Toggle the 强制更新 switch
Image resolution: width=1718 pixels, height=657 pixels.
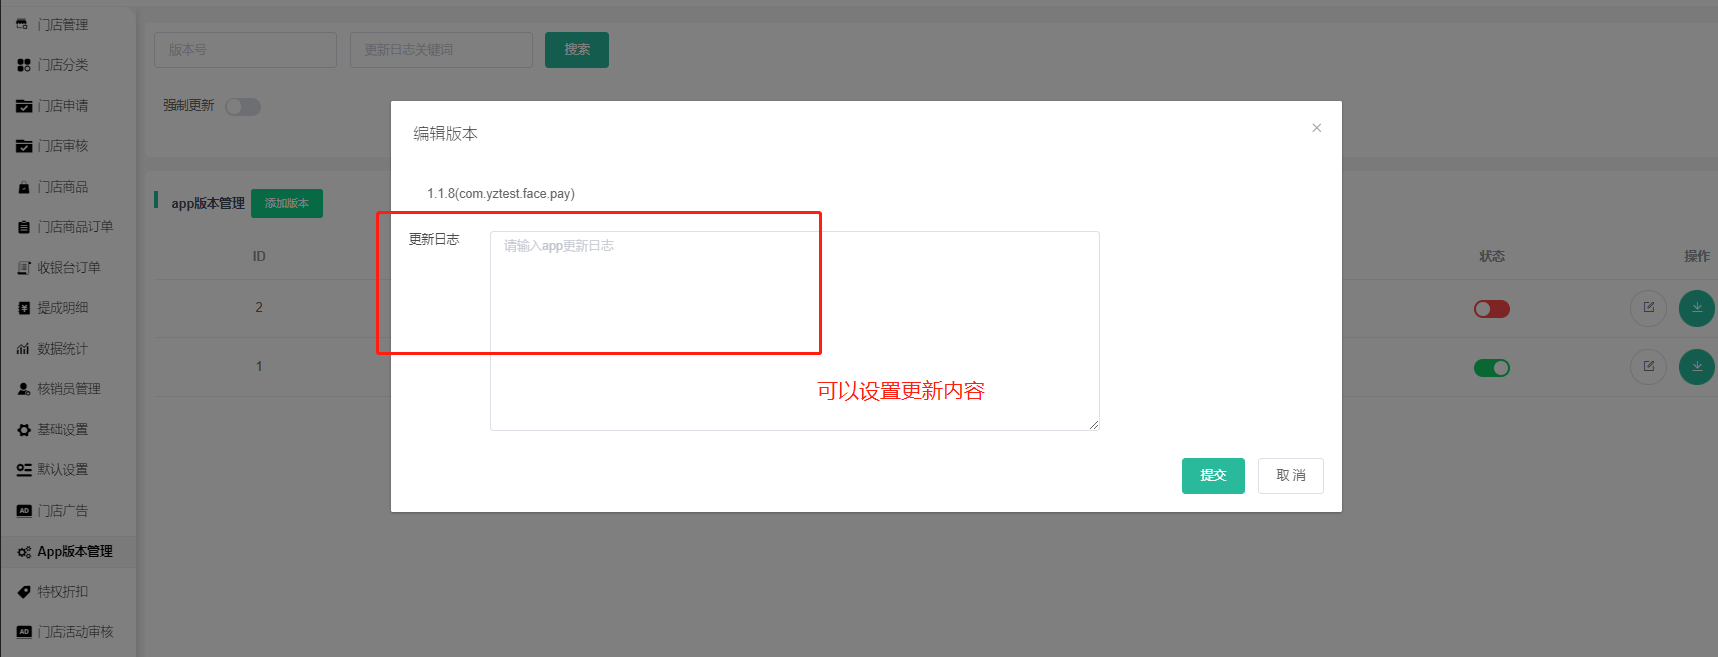click(x=243, y=107)
